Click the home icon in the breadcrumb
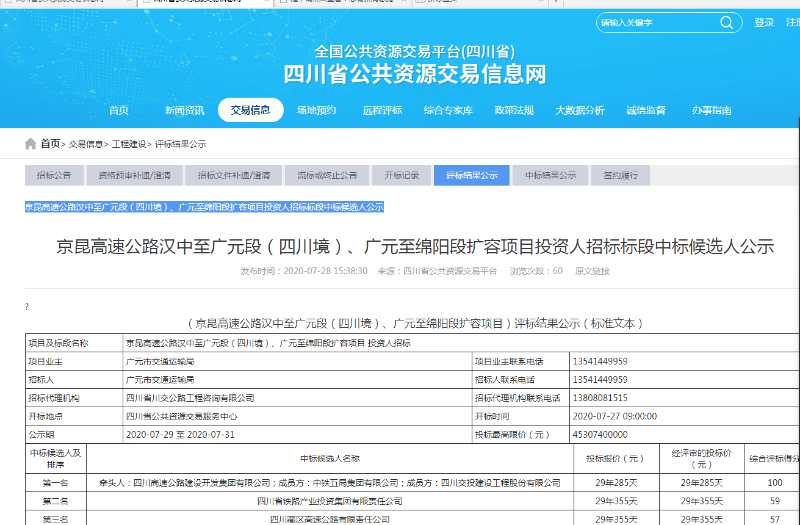This screenshot has width=800, height=525. pos(31,144)
